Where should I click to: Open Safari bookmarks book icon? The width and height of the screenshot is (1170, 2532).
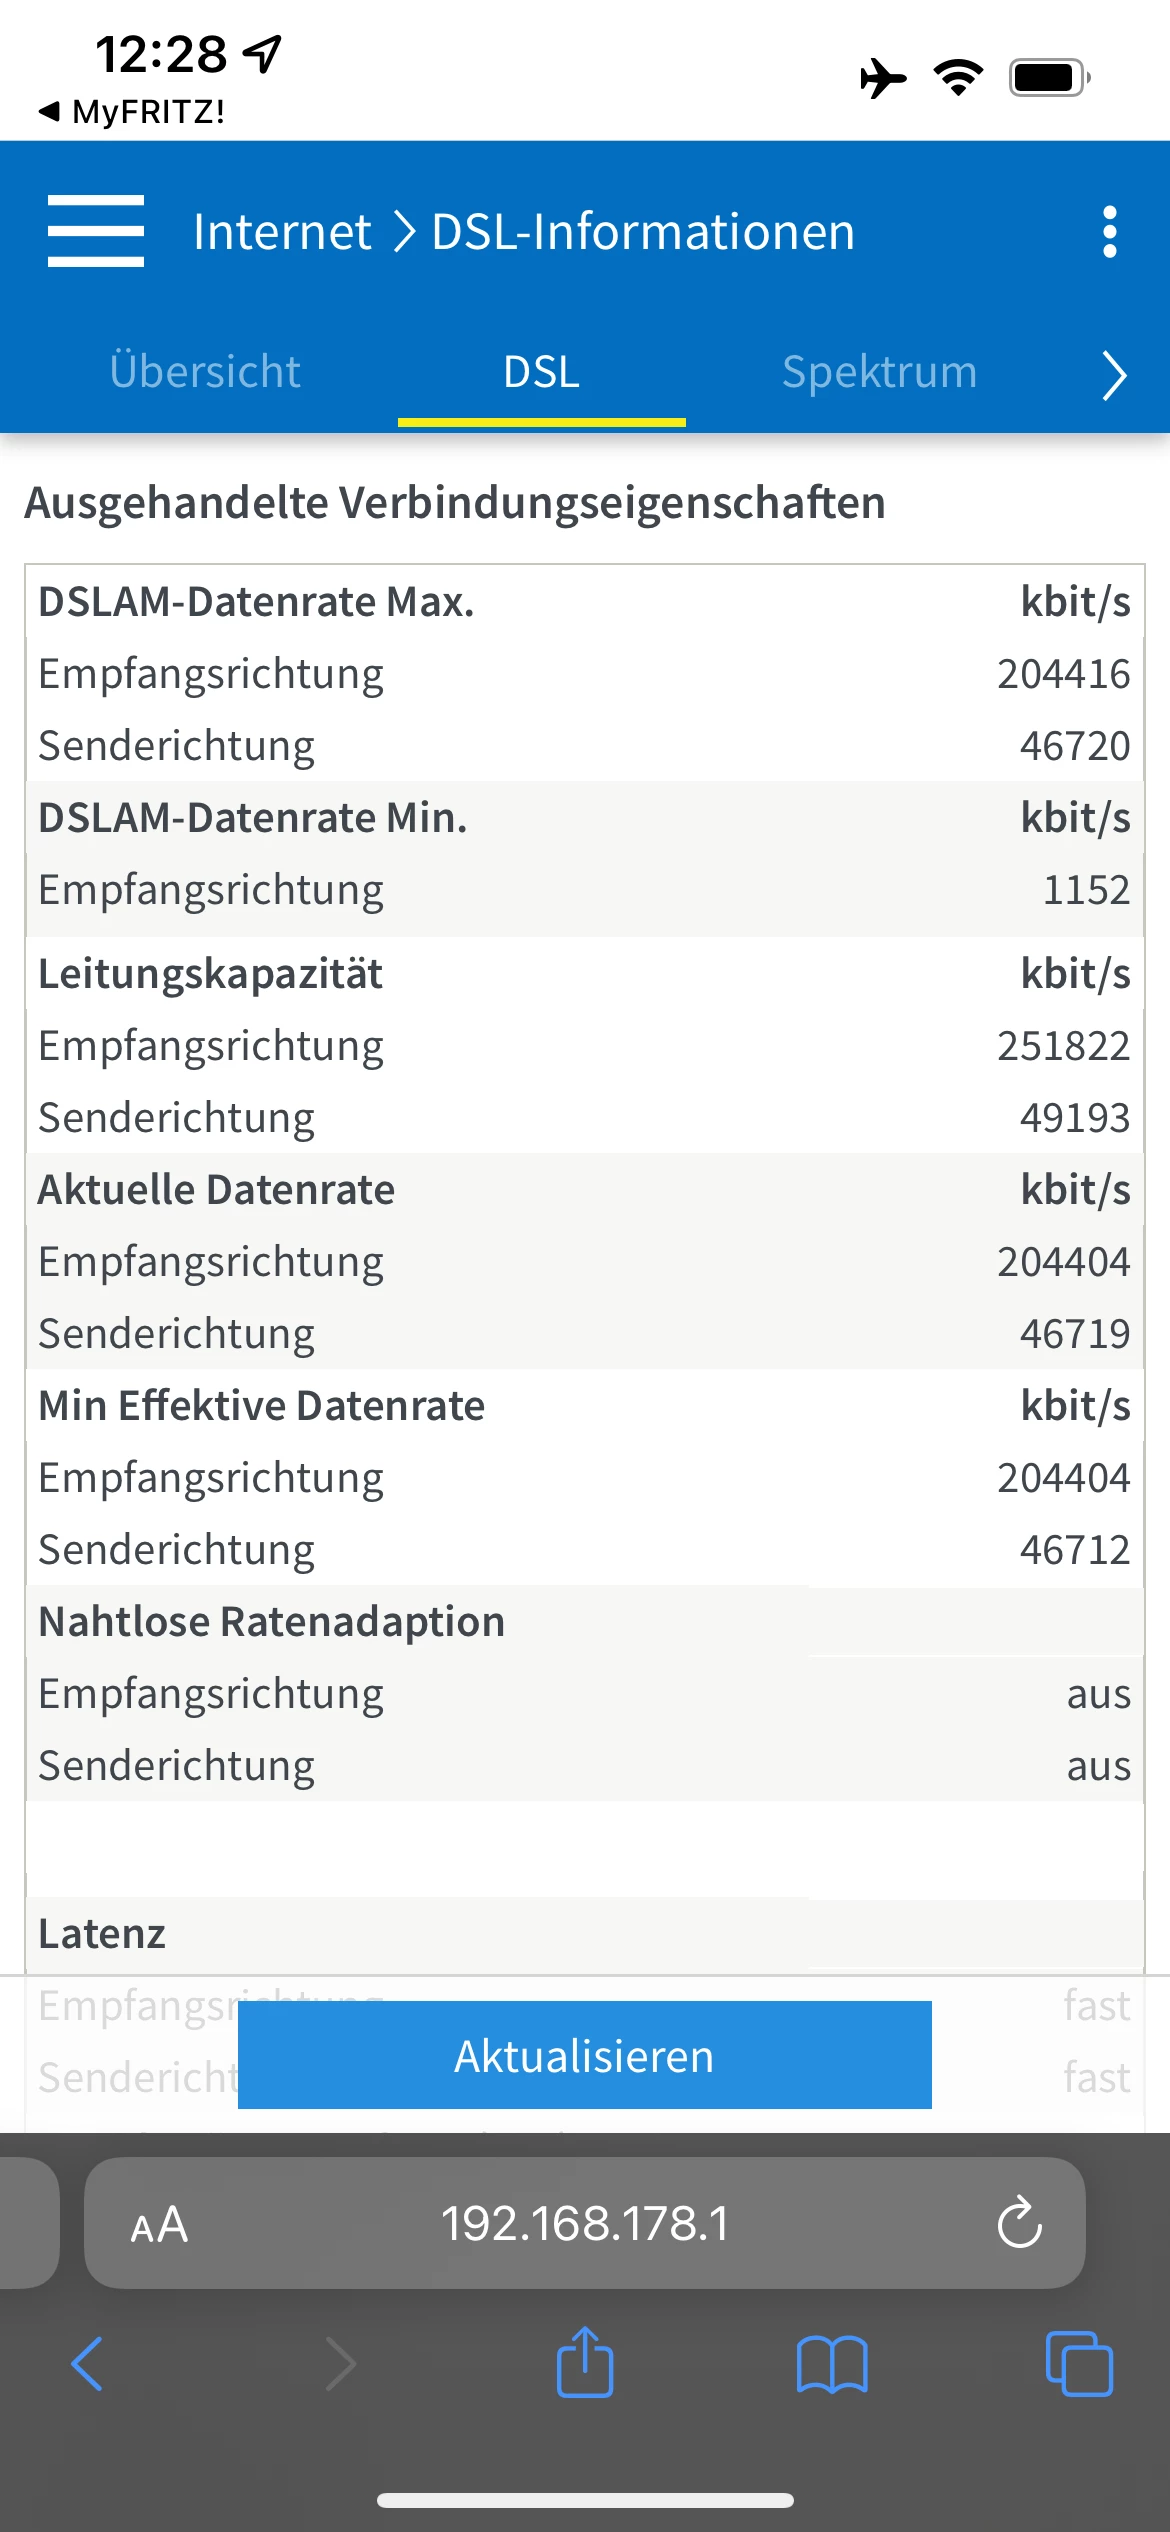[x=832, y=2364]
